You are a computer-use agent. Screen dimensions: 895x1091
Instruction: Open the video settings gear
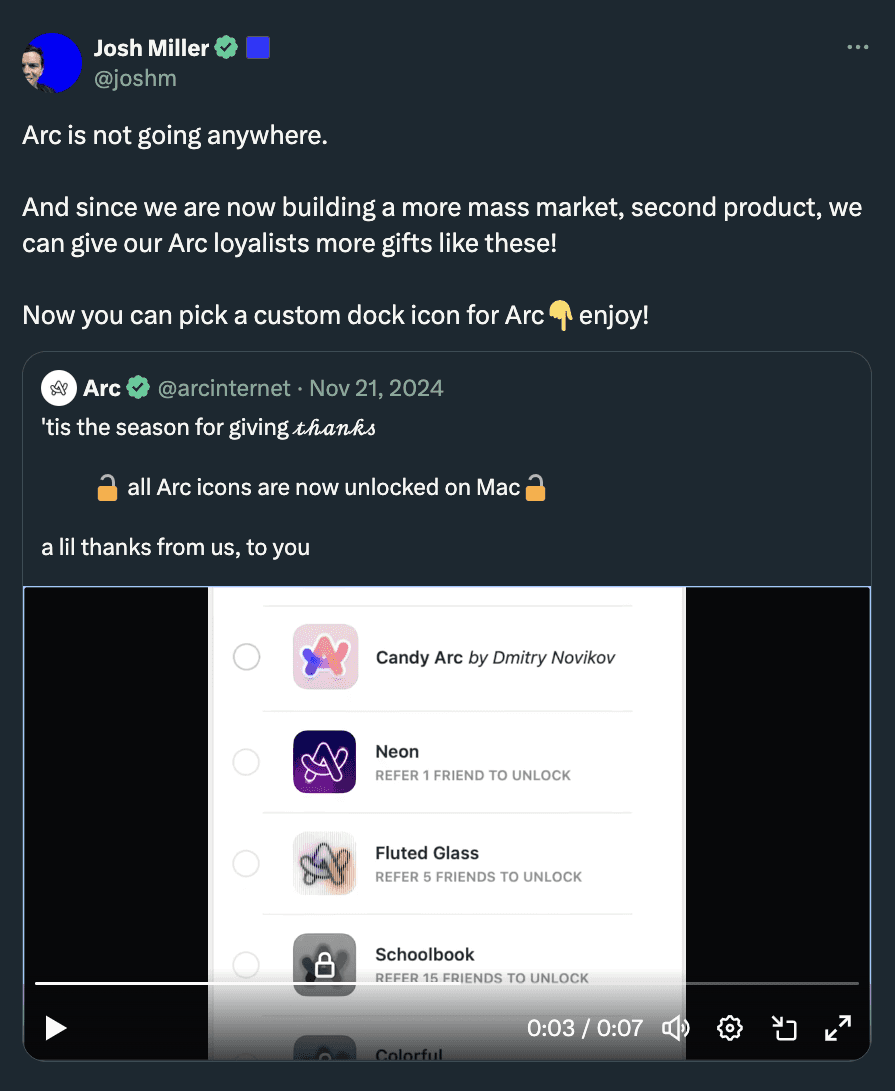click(729, 1028)
